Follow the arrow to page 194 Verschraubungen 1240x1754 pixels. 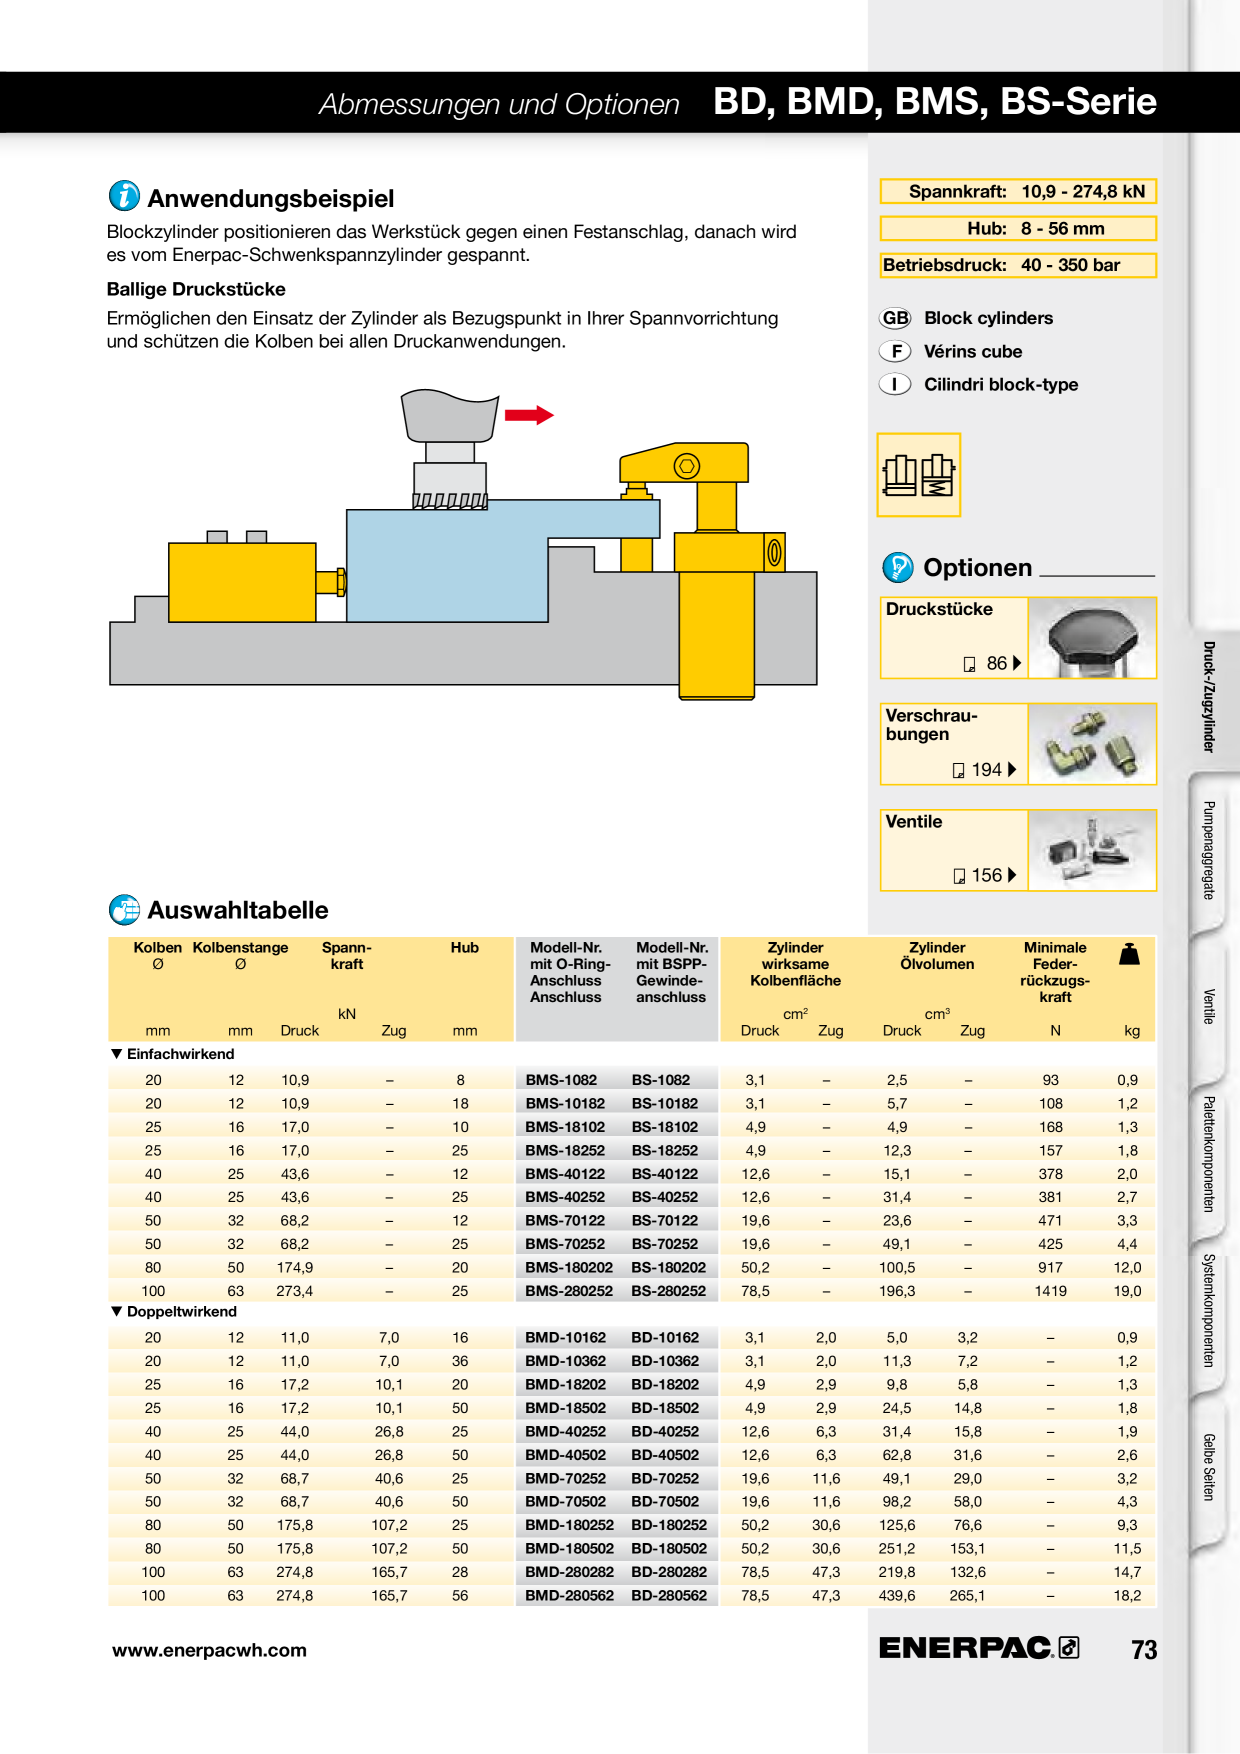click(1012, 769)
